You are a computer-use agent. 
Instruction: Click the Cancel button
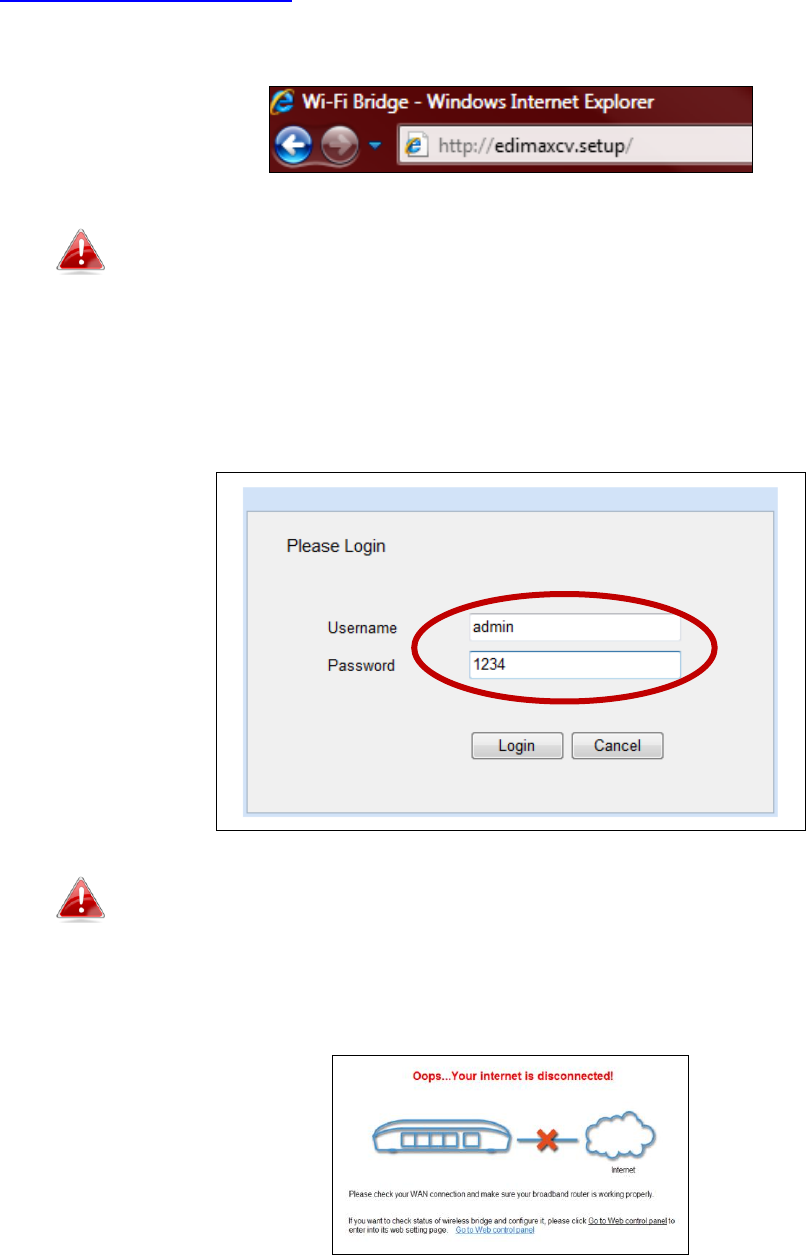point(617,746)
